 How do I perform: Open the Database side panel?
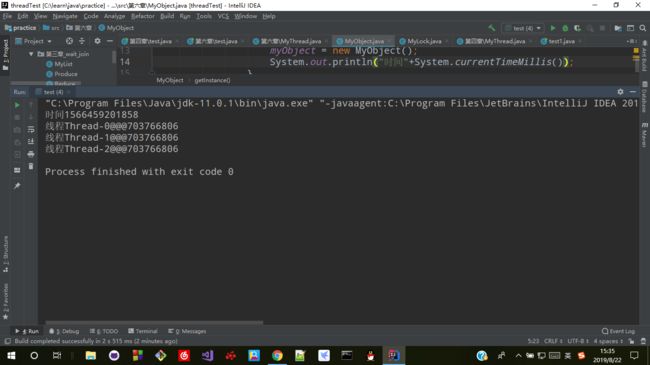click(645, 97)
